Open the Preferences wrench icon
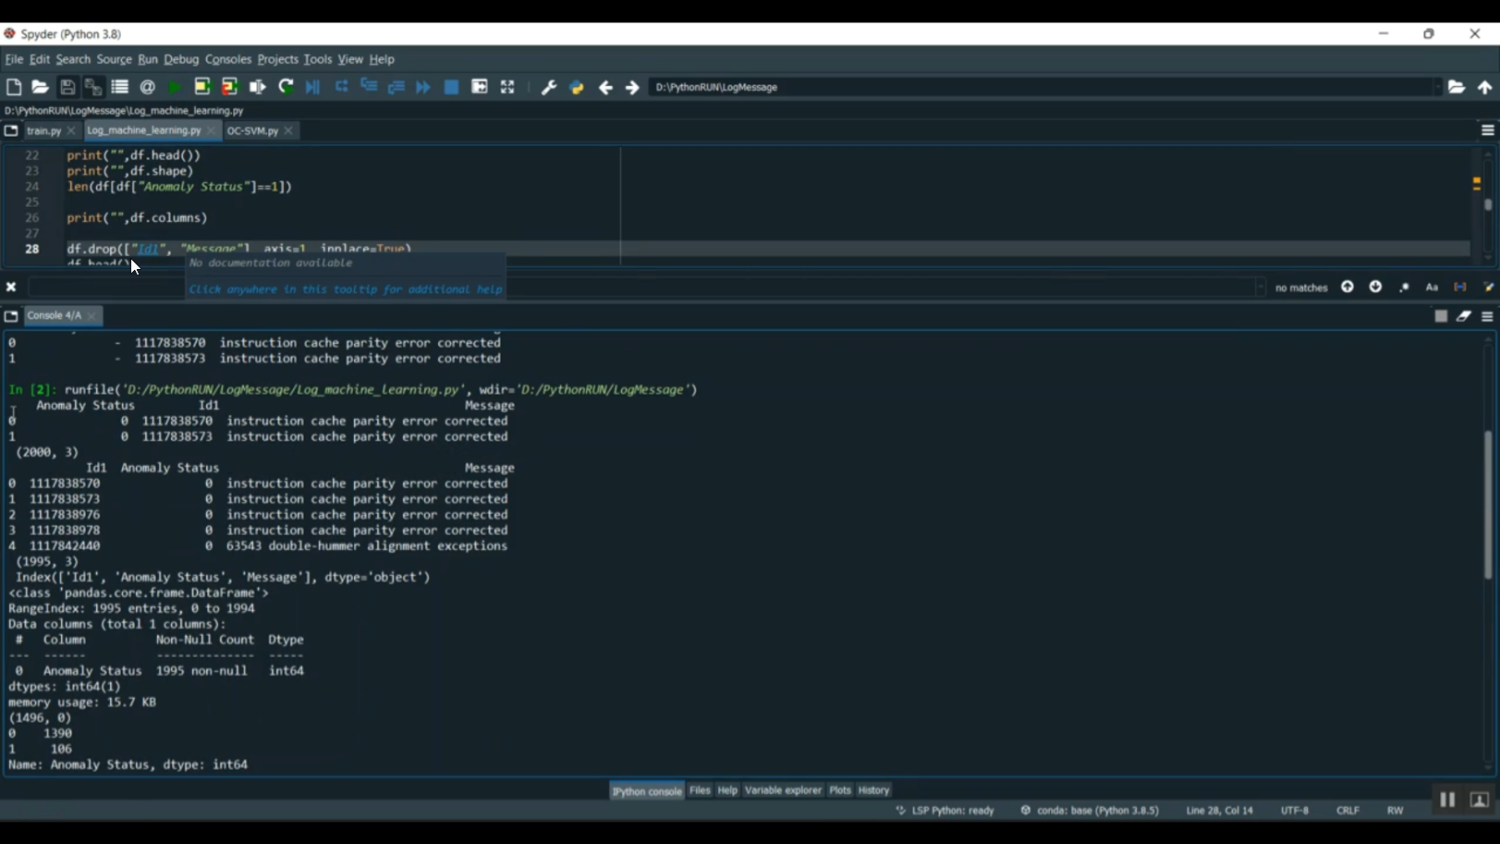This screenshot has width=1500, height=844. point(549,88)
